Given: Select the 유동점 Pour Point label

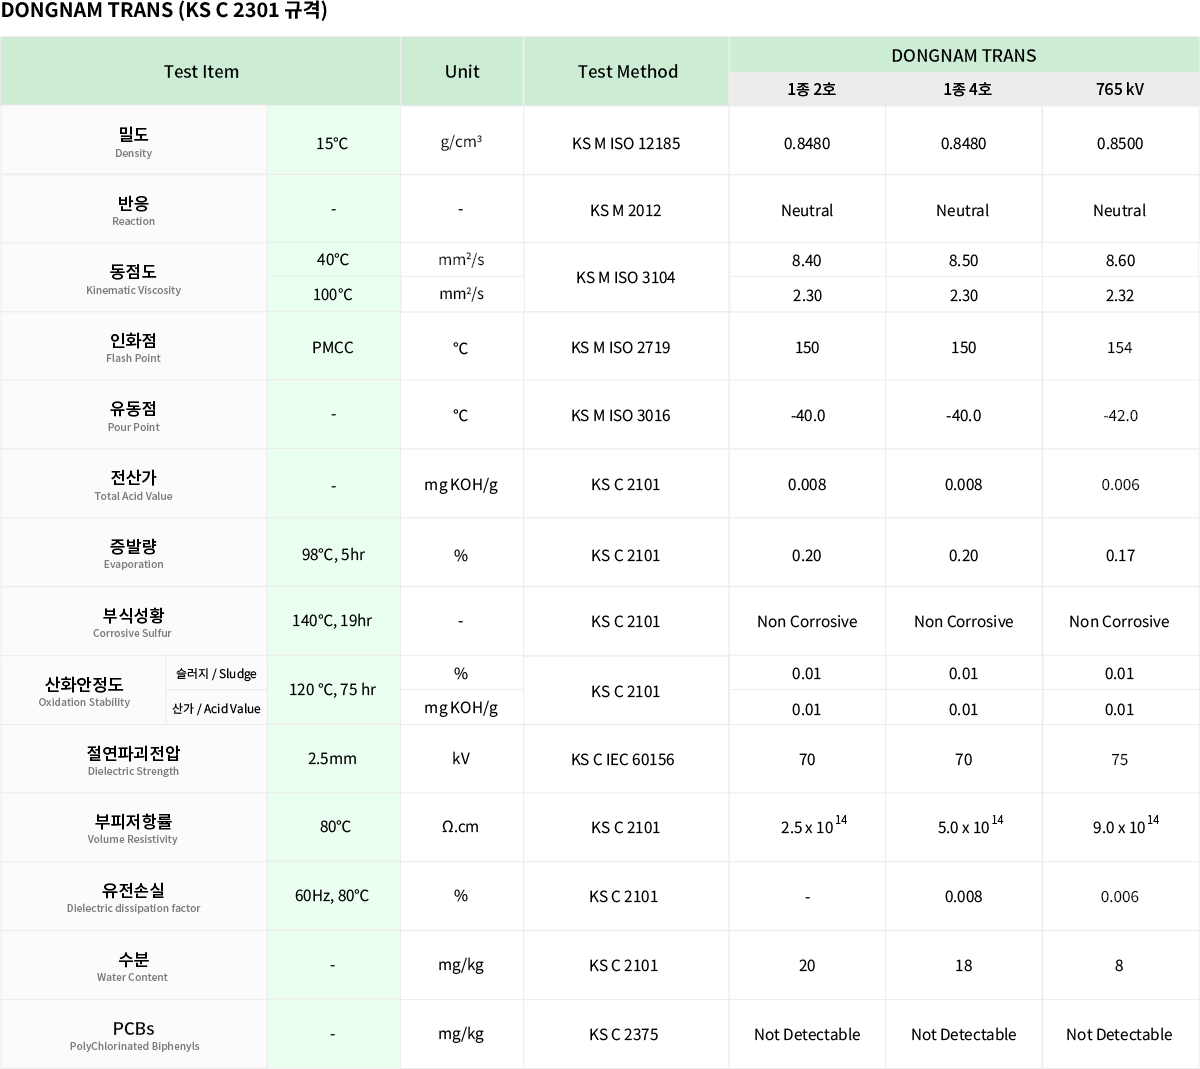Looking at the screenshot, I should click(134, 416).
